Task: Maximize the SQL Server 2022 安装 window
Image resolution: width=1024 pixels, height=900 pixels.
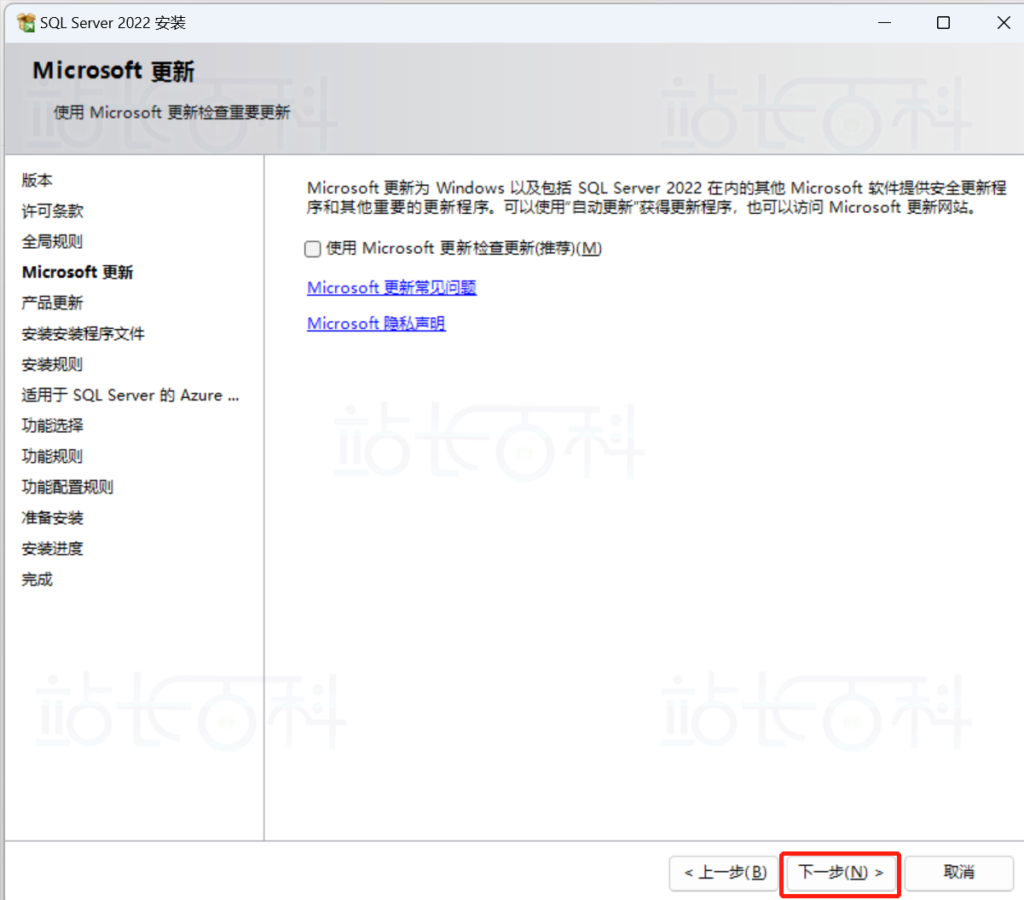Action: (943, 23)
